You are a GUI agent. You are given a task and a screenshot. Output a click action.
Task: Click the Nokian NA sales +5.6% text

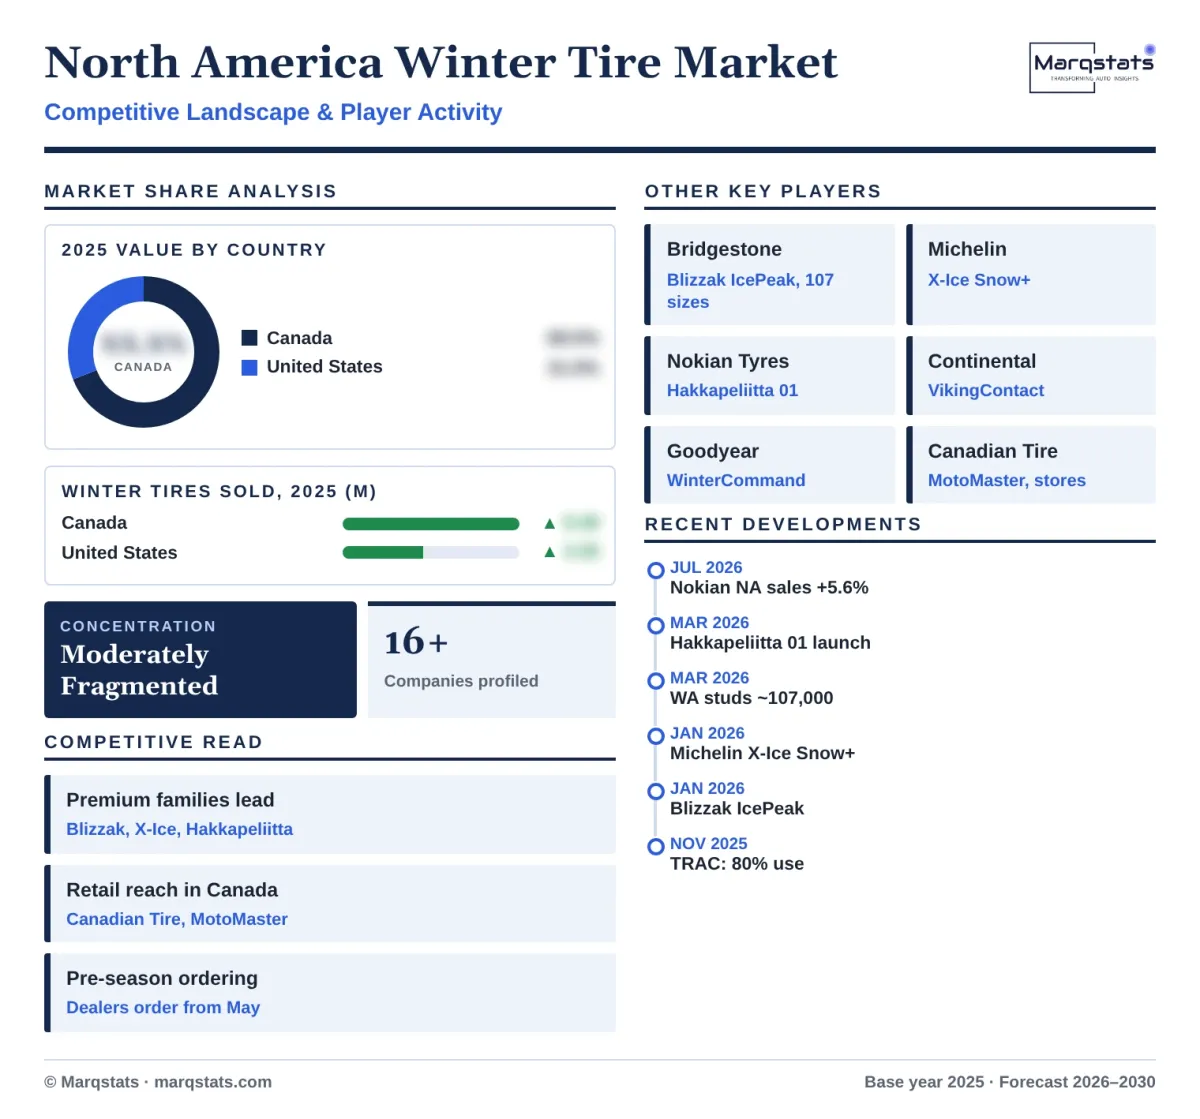click(x=769, y=588)
